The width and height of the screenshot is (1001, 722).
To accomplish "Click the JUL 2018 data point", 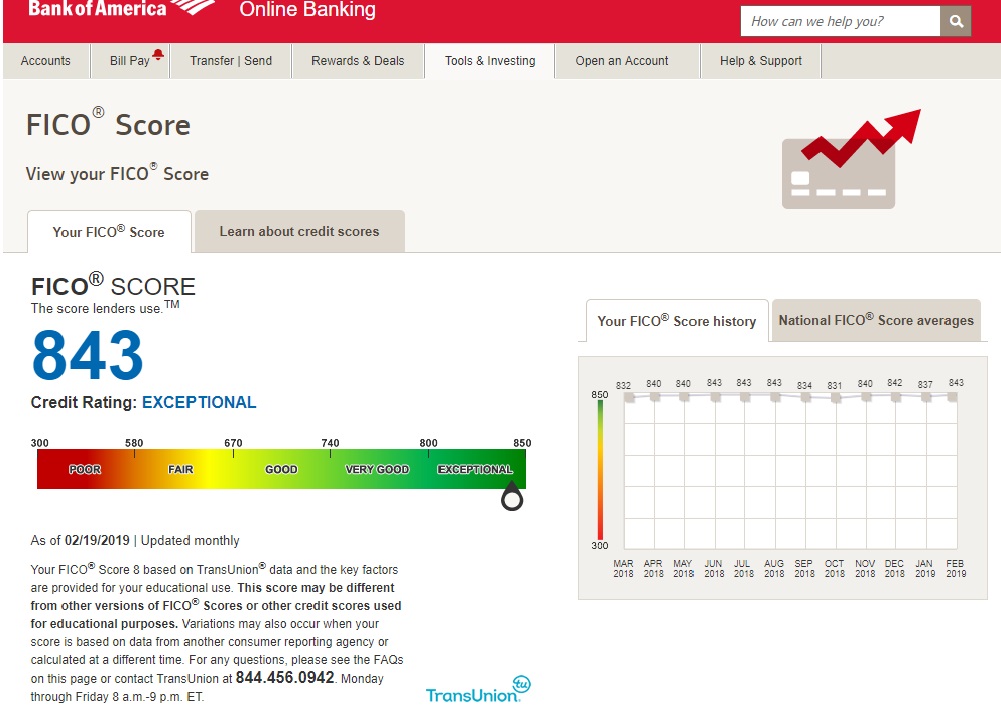I will click(745, 396).
